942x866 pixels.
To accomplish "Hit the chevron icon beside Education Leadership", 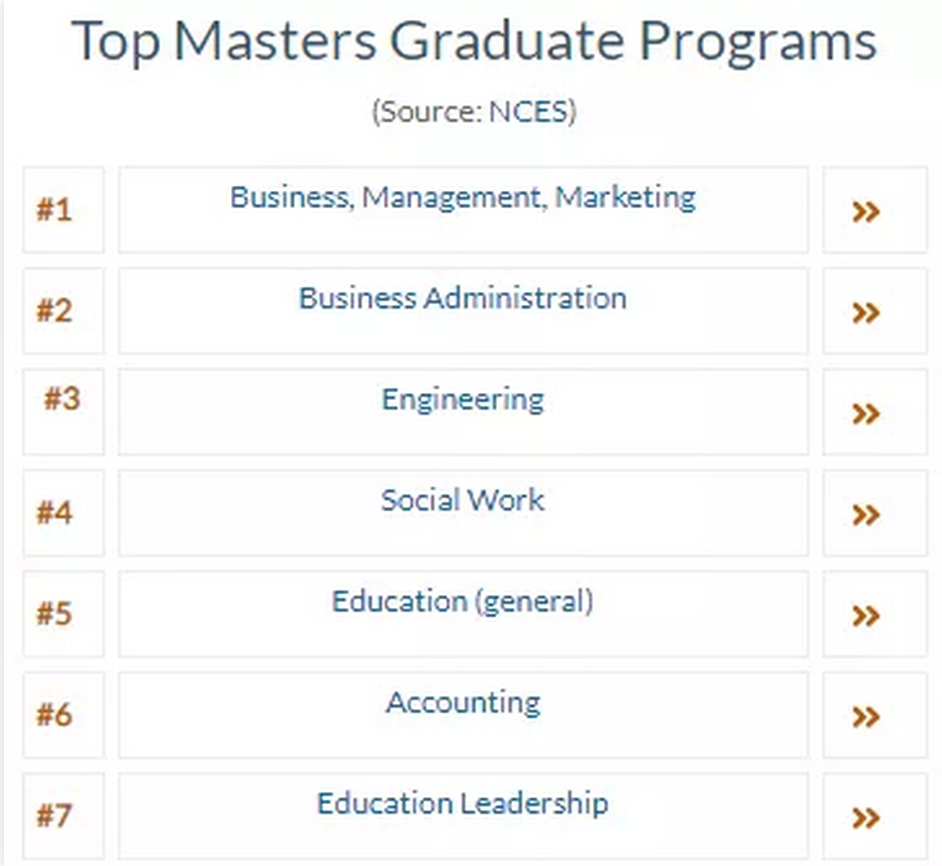I will point(865,817).
